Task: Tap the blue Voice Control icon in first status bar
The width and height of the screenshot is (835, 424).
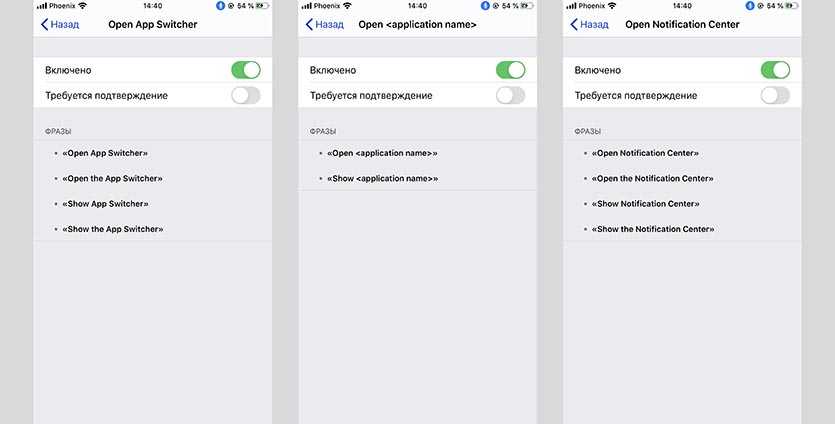Action: 220,6
